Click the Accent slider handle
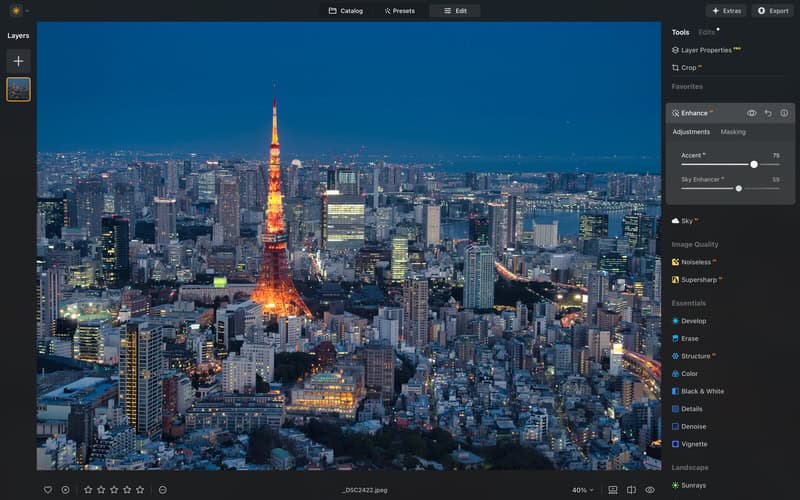This screenshot has width=800, height=500. click(x=754, y=164)
